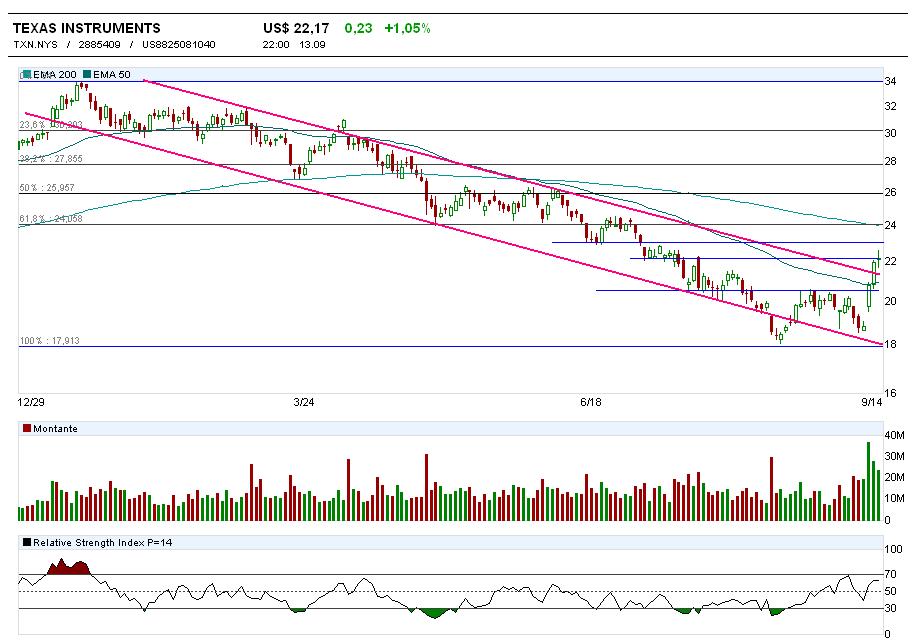Click the 26 price axis label
916x644 pixels.
[x=890, y=192]
